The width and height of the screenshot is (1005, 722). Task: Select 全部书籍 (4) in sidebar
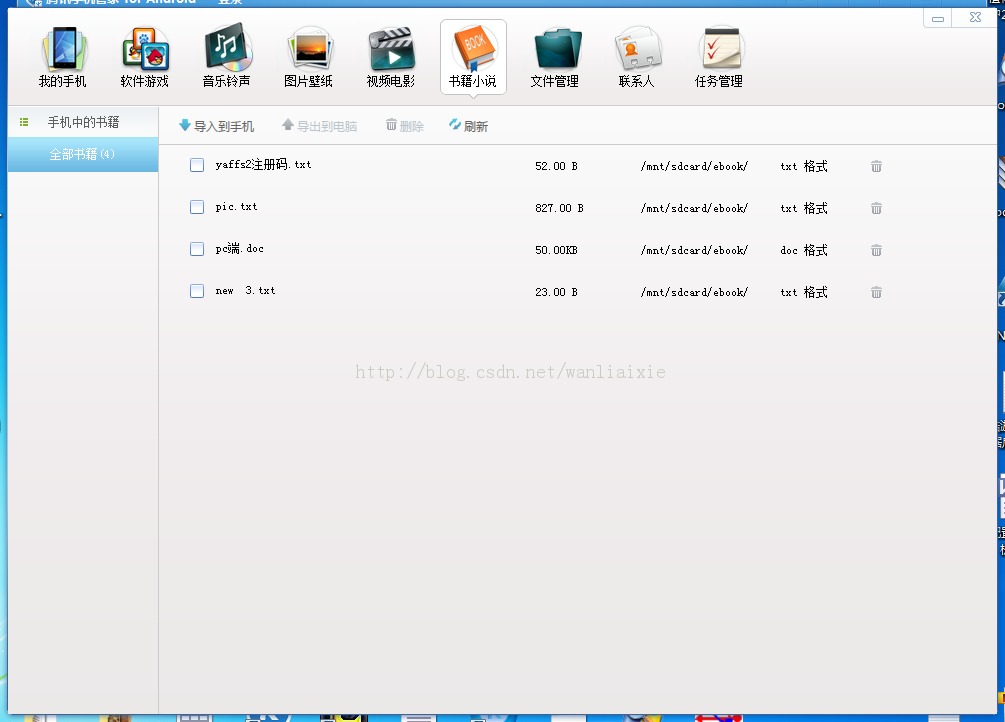83,155
